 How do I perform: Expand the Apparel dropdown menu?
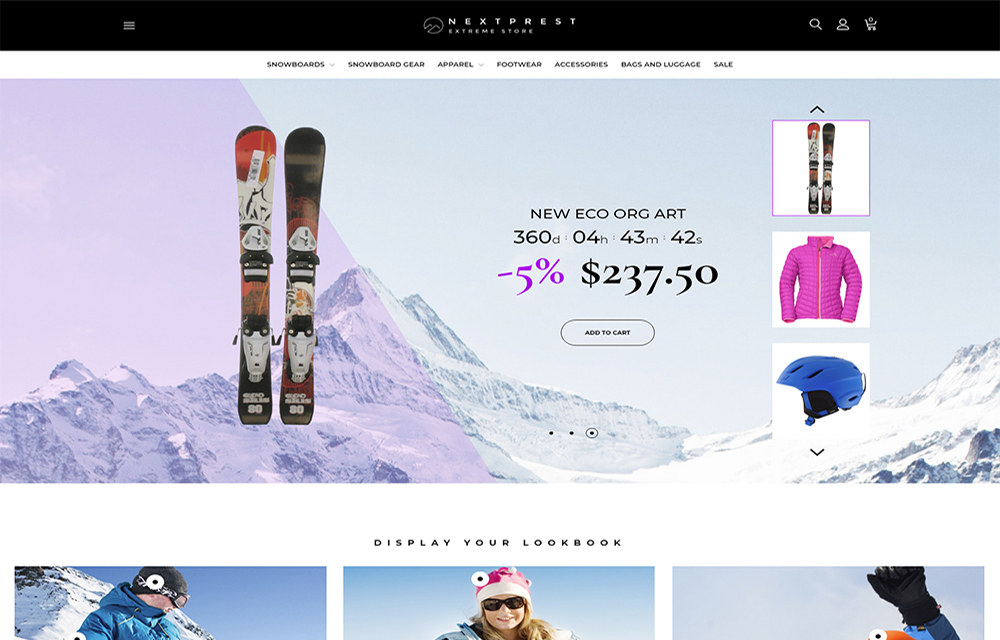[x=460, y=64]
